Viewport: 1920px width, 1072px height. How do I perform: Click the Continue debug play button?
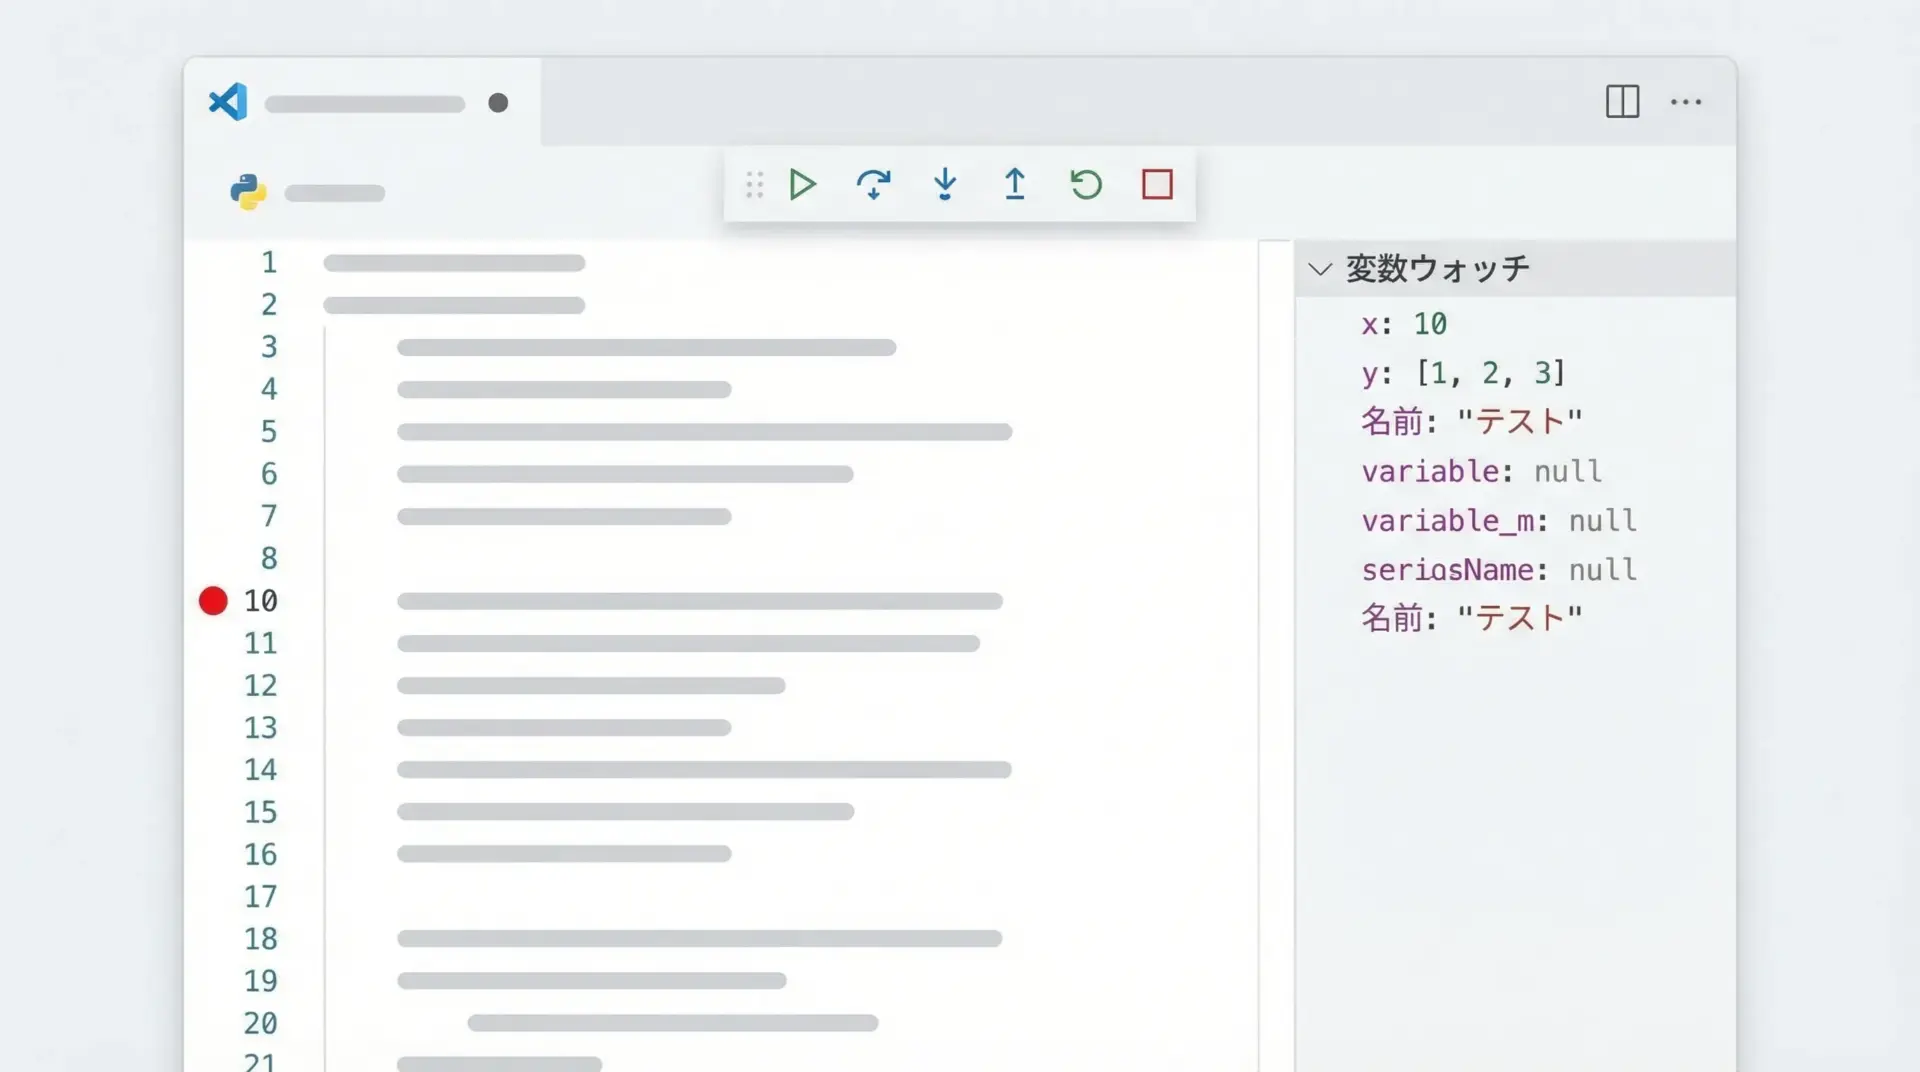[802, 185]
